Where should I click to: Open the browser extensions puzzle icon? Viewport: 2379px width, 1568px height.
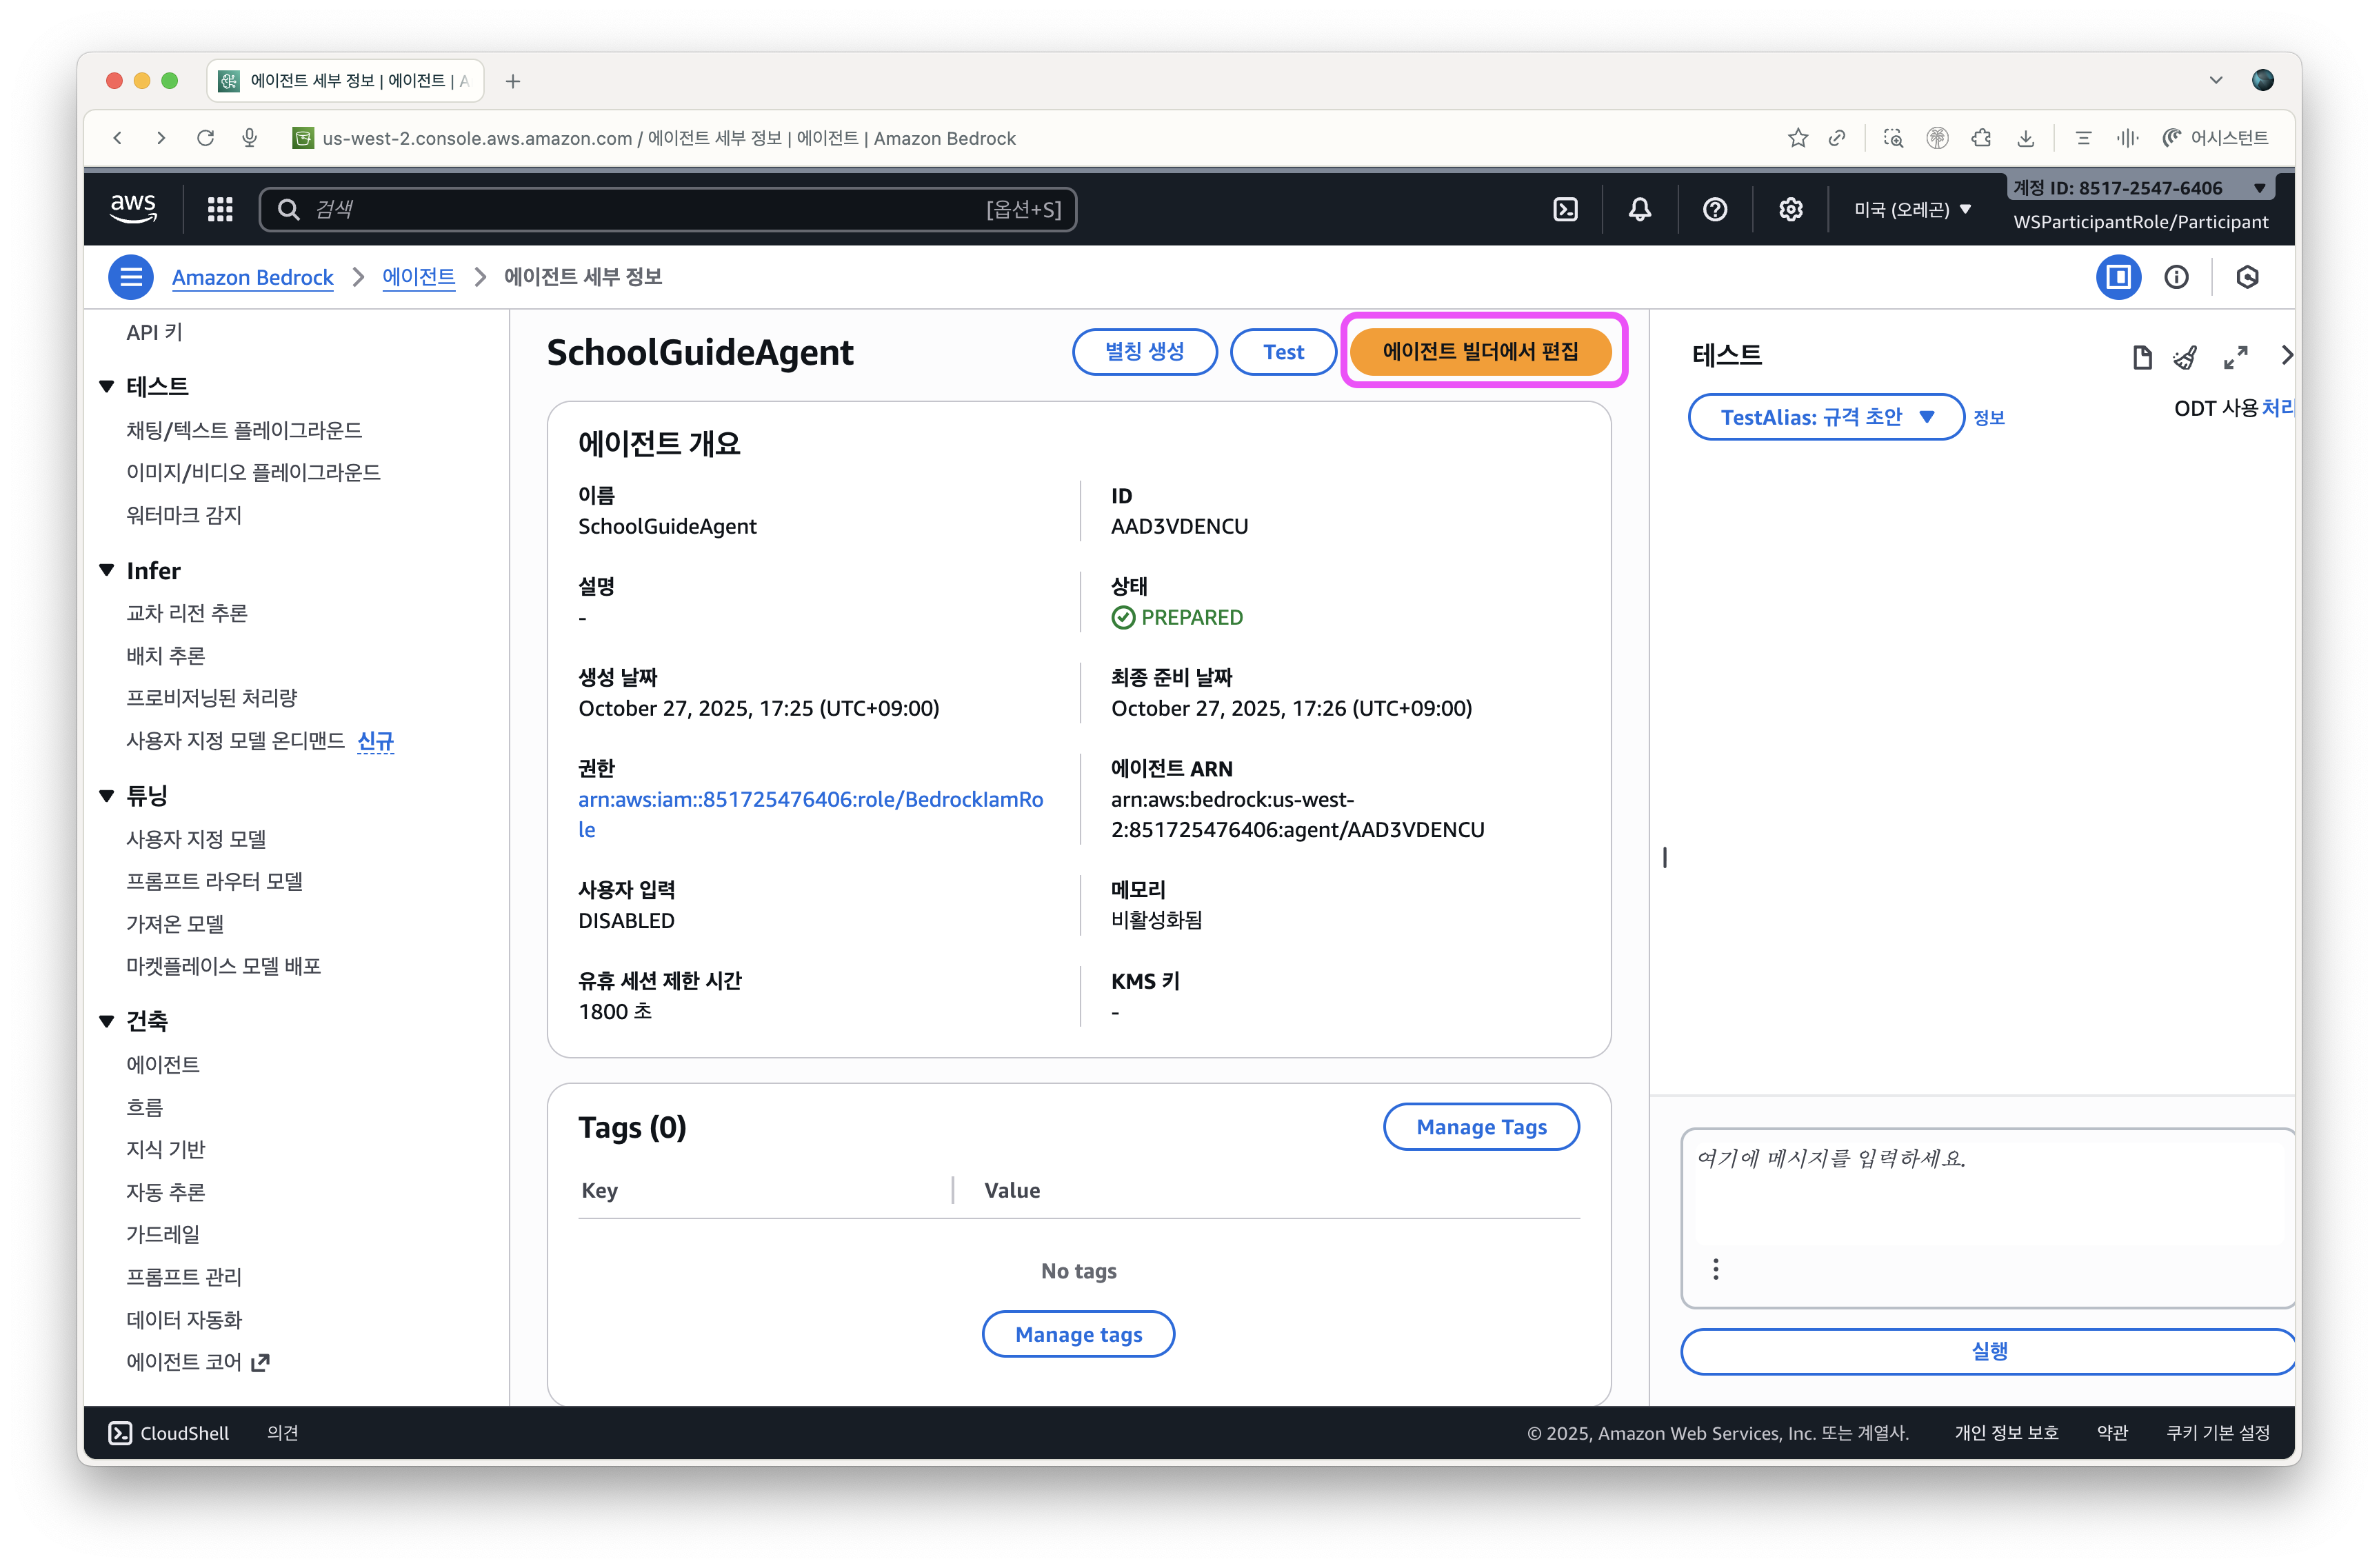[1981, 138]
